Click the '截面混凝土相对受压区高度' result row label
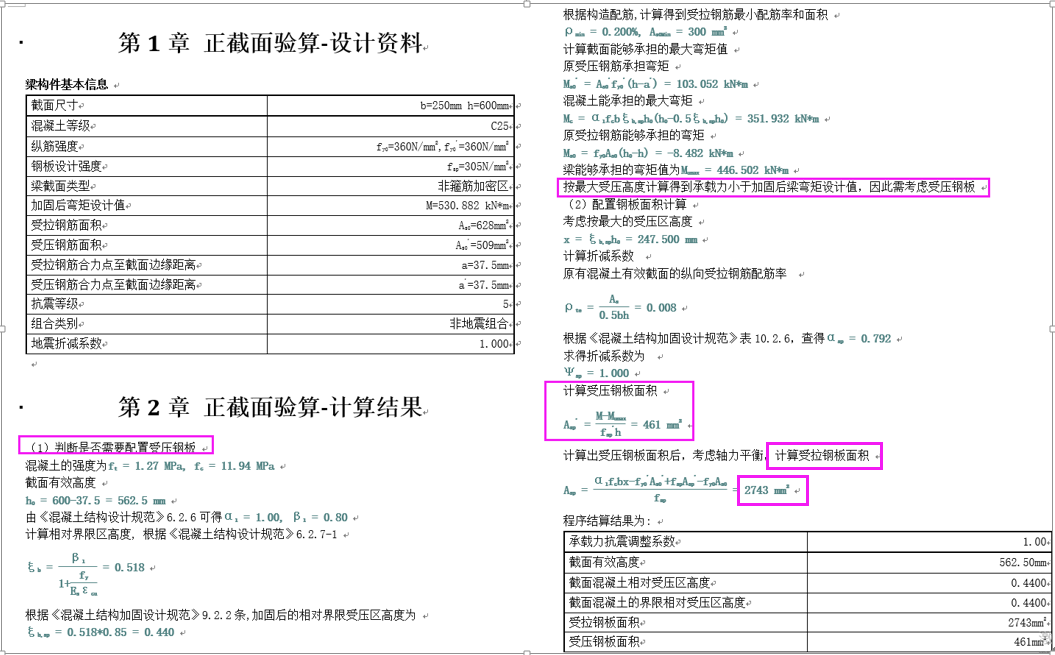 [x=640, y=582]
